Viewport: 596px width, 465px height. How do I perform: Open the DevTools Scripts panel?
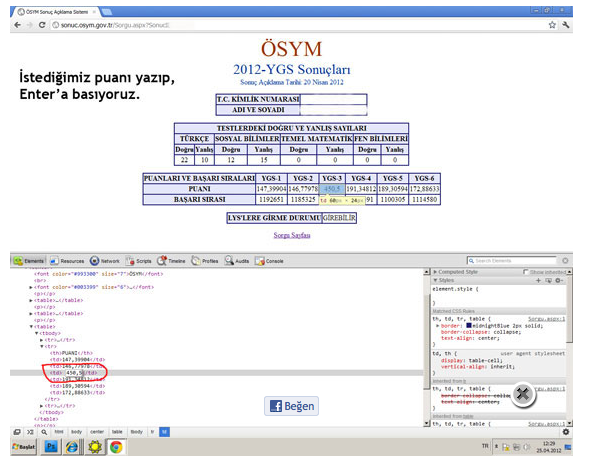[x=138, y=261]
